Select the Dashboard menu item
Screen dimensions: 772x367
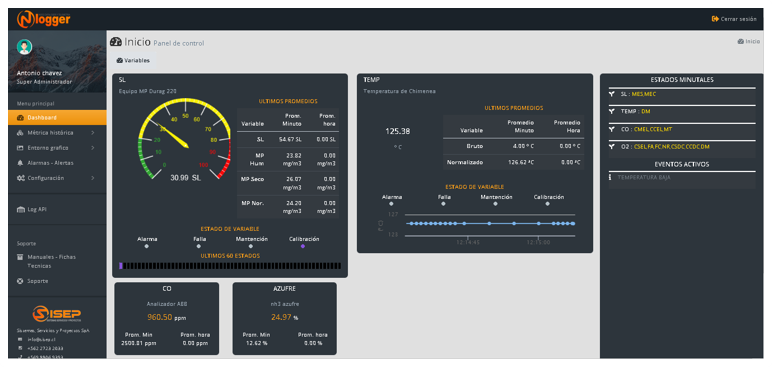57,118
